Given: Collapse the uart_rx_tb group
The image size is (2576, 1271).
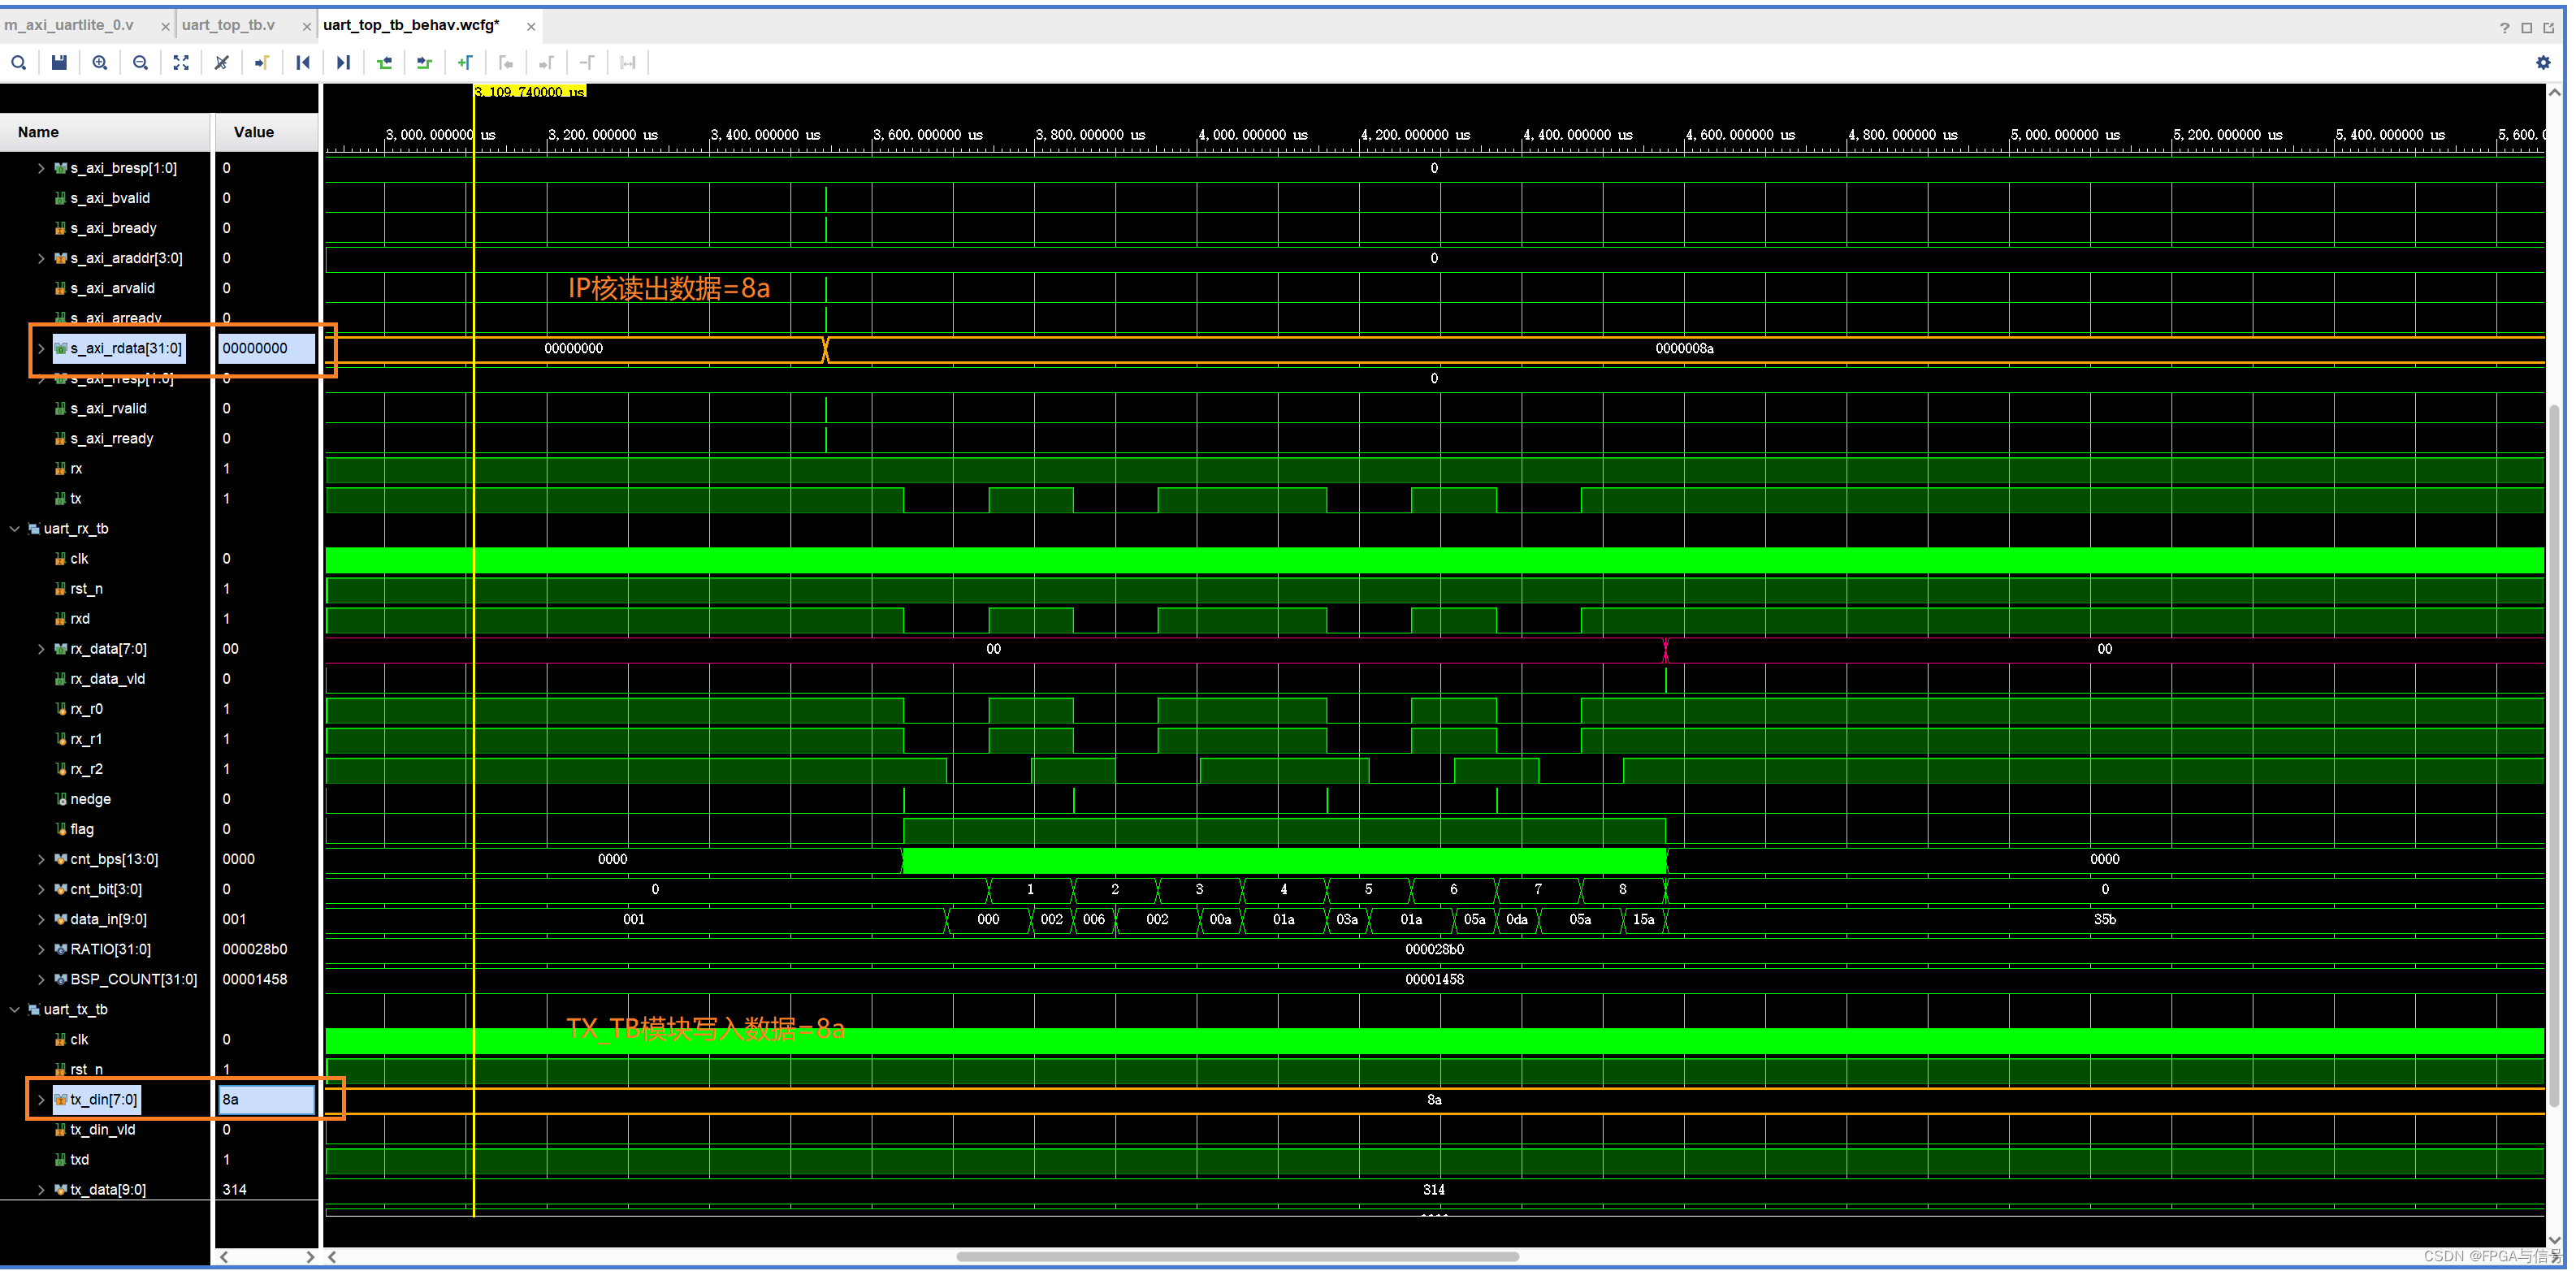Looking at the screenshot, I should (x=15, y=528).
